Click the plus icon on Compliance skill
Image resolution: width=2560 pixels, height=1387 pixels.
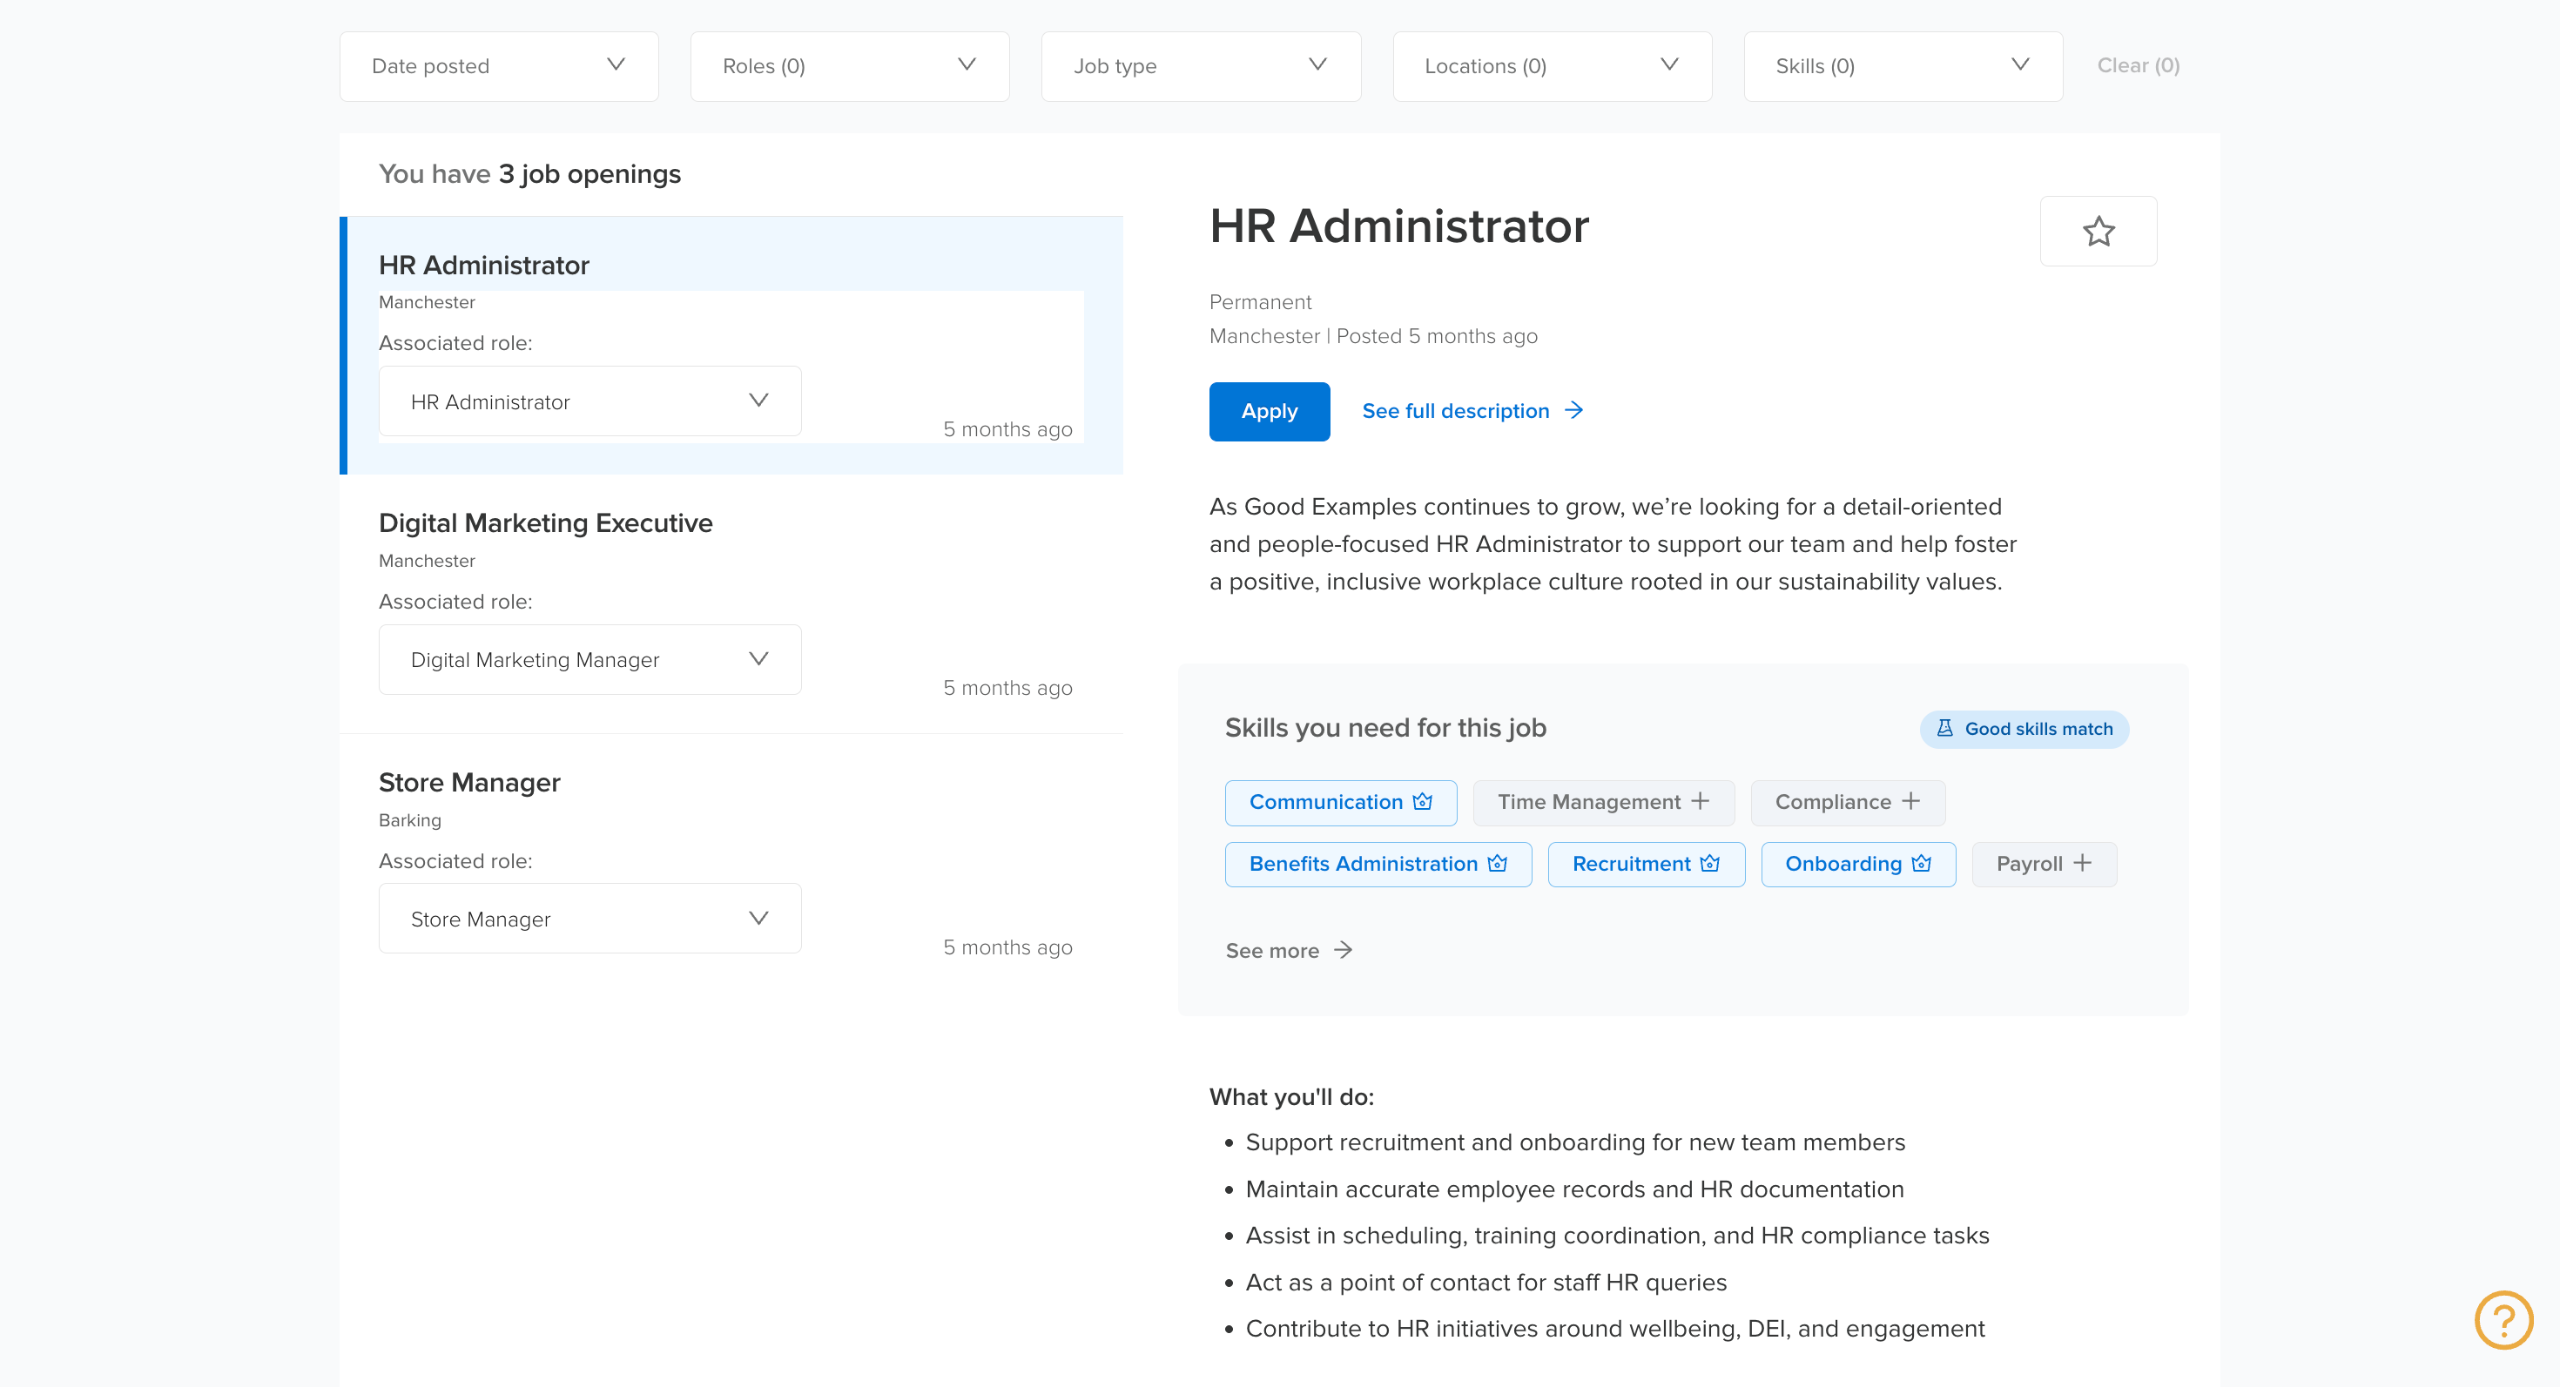click(x=1911, y=801)
